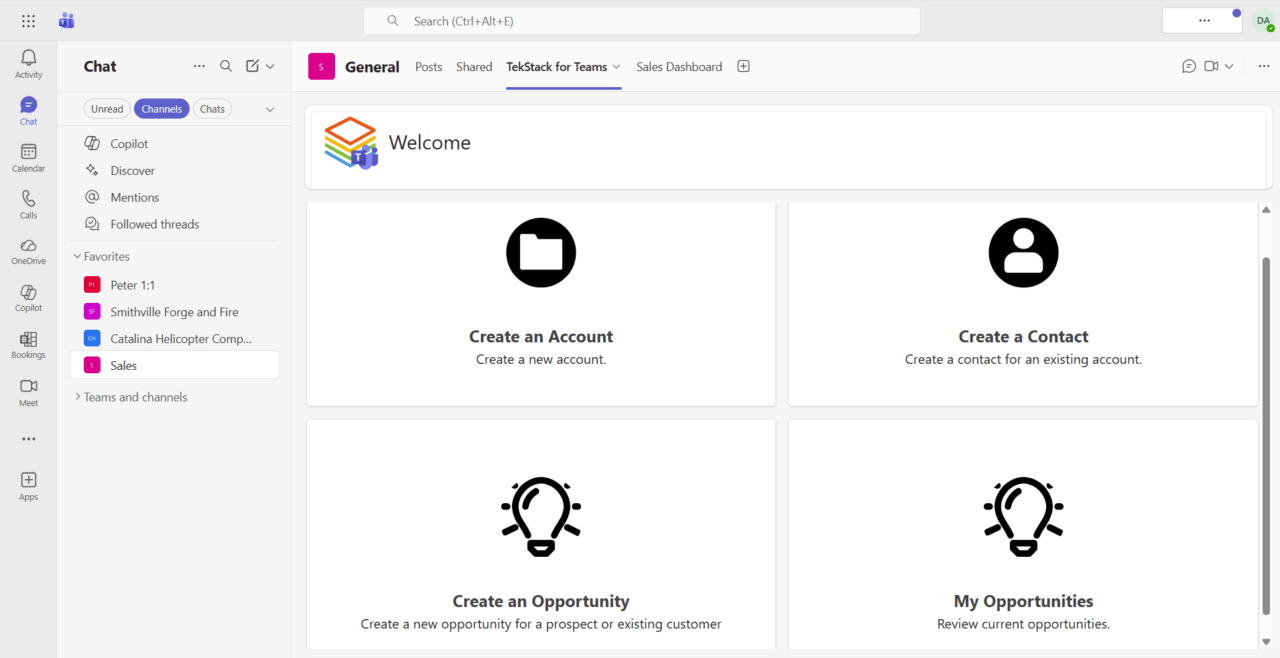Click the My Opportunities title
The image size is (1280, 658).
coord(1023,601)
